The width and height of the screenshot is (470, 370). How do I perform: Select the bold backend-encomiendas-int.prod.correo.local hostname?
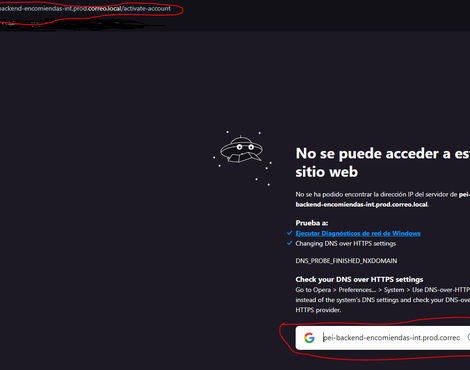pyautogui.click(x=361, y=204)
